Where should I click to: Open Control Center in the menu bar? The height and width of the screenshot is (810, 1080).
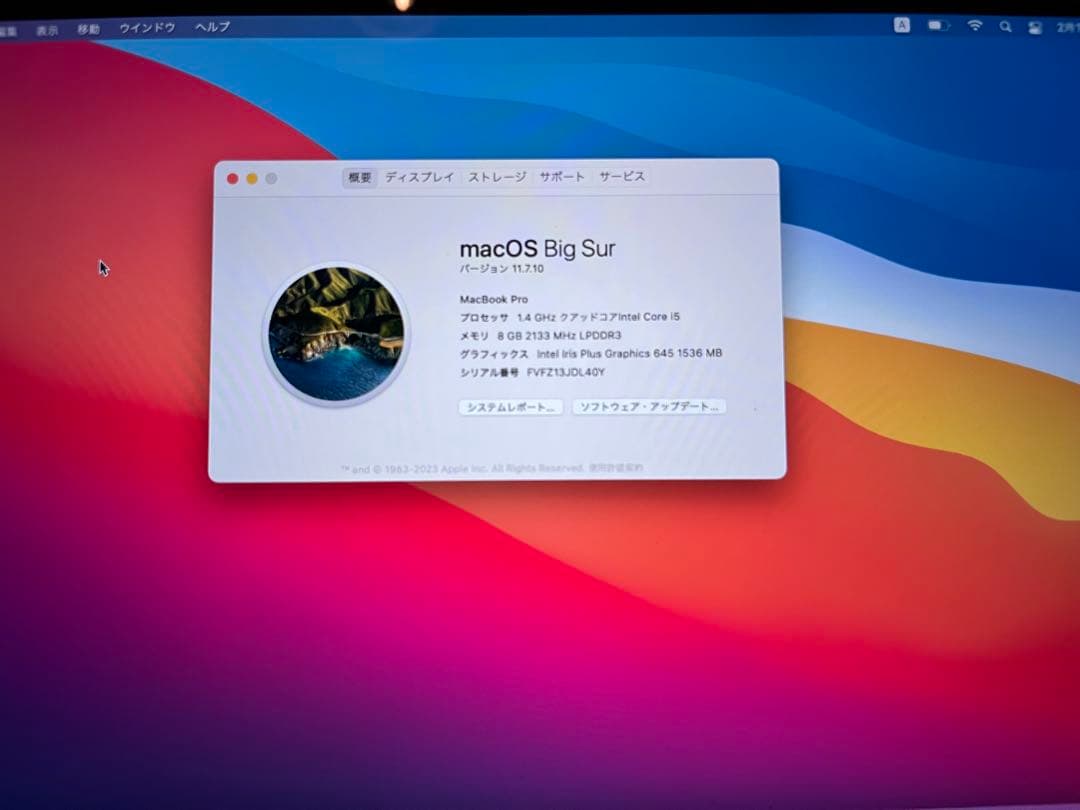click(1036, 26)
